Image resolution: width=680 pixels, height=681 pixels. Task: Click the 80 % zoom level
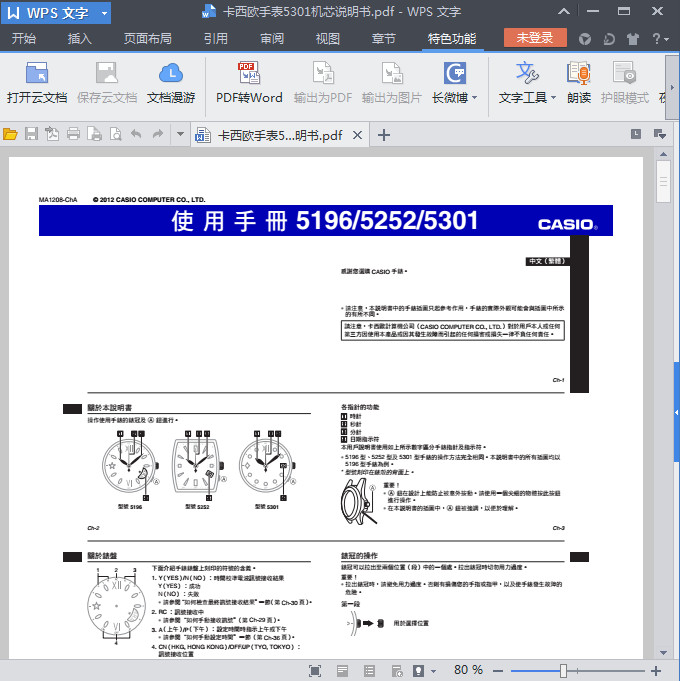pos(469,670)
